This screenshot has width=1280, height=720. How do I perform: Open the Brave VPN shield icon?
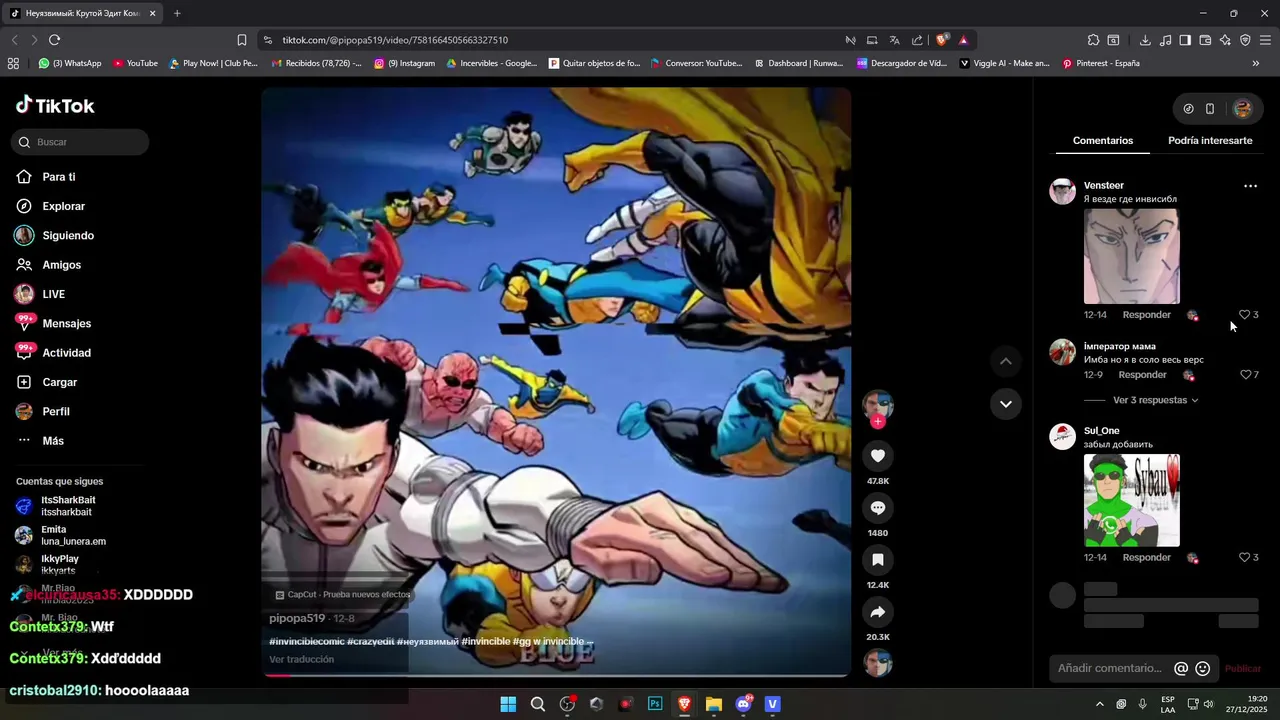click(1245, 40)
